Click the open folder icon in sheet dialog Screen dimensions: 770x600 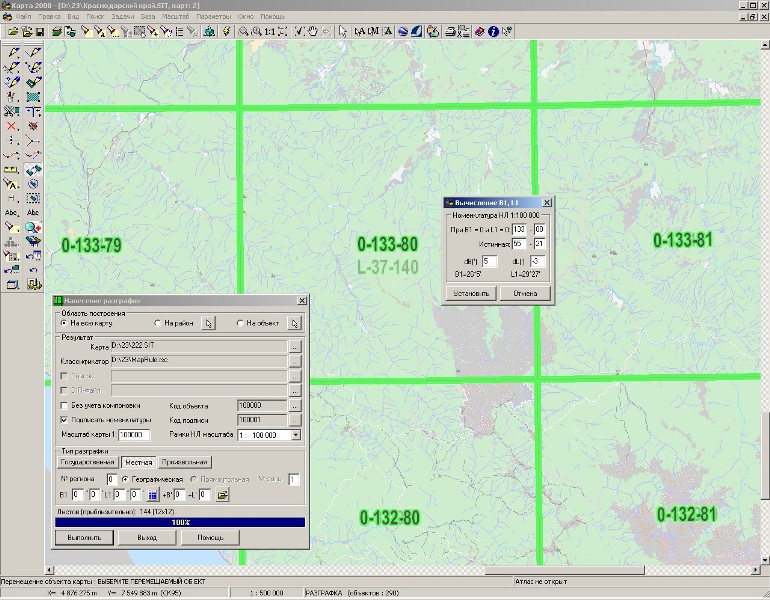(x=223, y=494)
